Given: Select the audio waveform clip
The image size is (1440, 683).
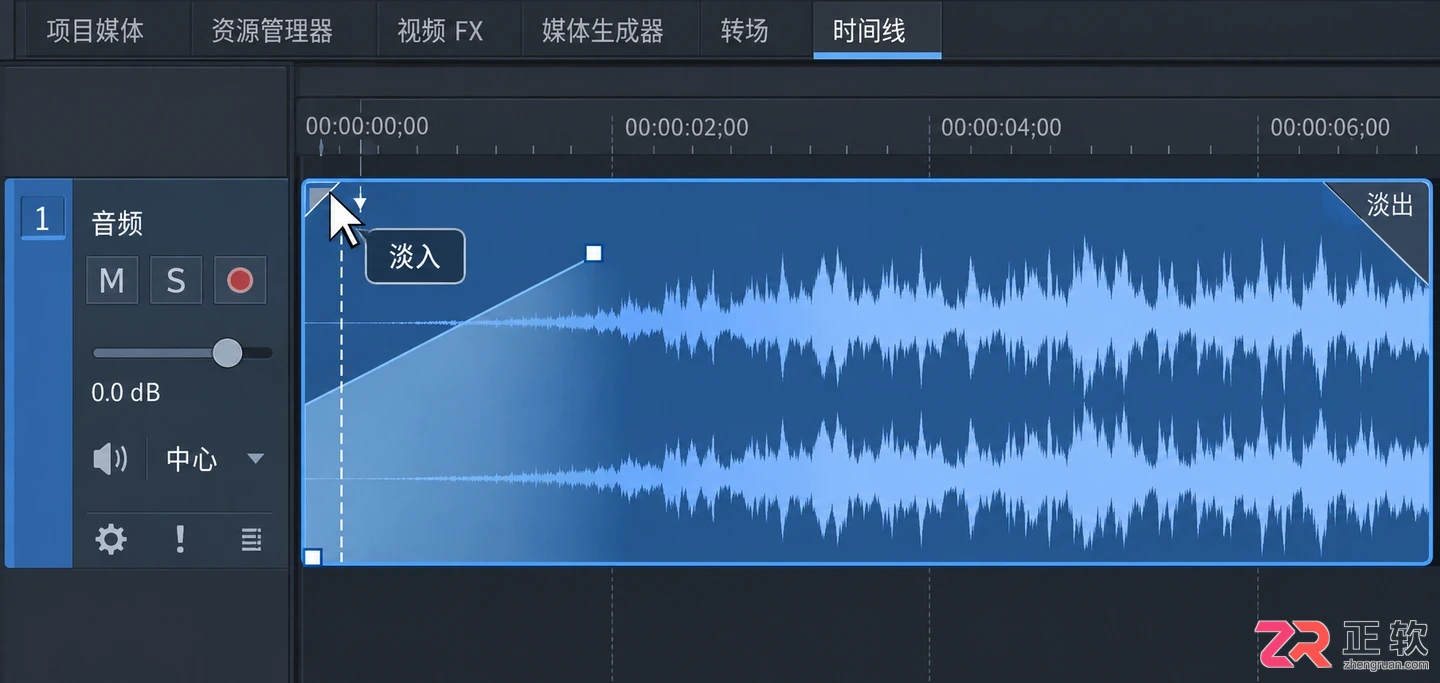Looking at the screenshot, I should coord(867,372).
